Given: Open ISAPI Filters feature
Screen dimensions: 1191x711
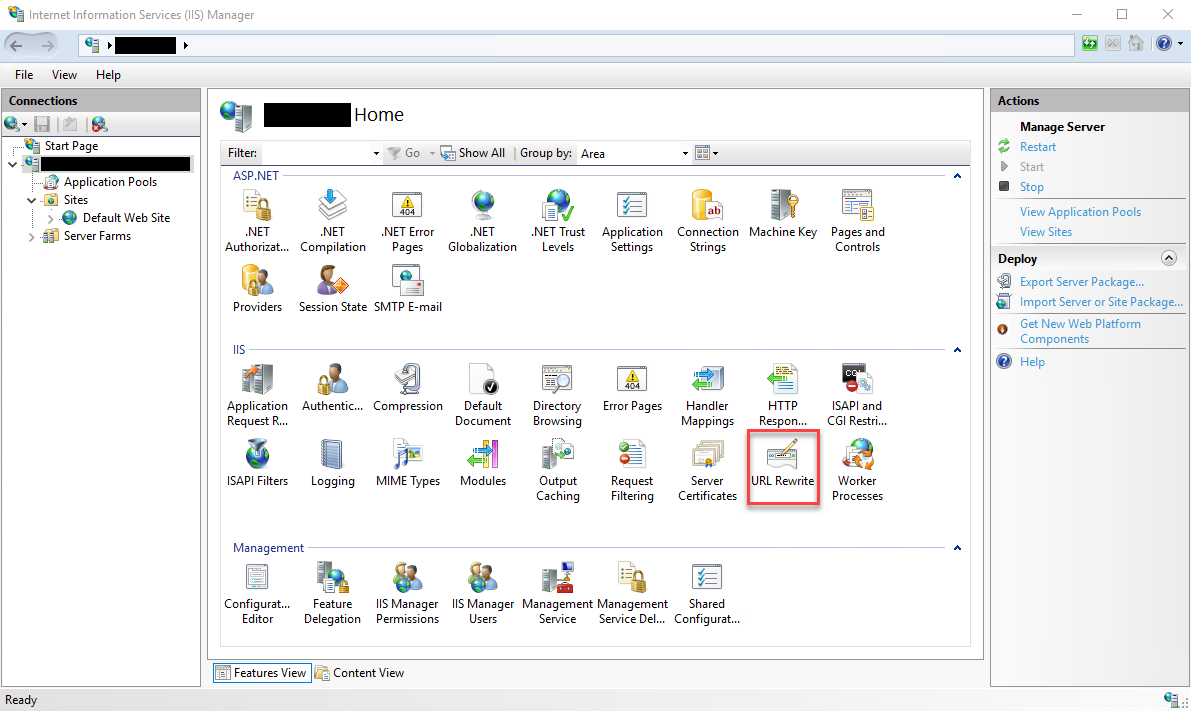Looking at the screenshot, I should pyautogui.click(x=257, y=463).
